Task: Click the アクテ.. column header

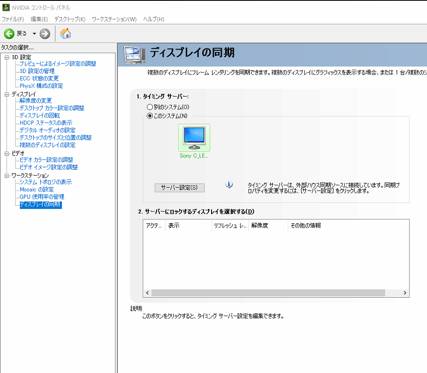Action: [x=154, y=226]
